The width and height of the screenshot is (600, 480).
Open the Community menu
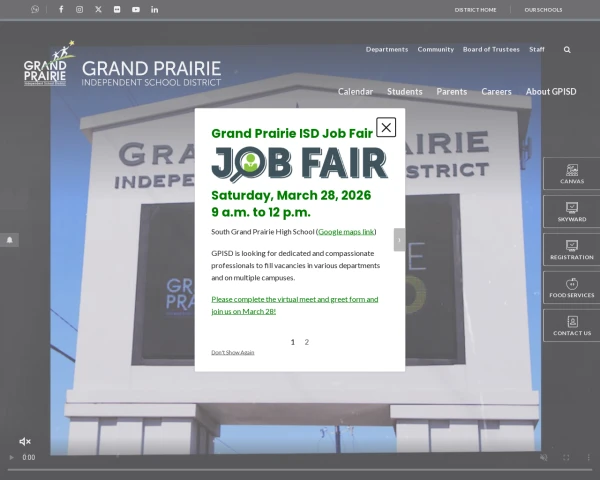click(436, 49)
